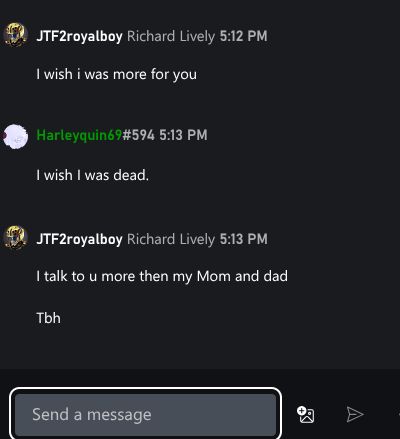Viewport: 400px width, 439px height.
Task: Click the Richard Lively name on 5:13 message
Action: (171, 239)
